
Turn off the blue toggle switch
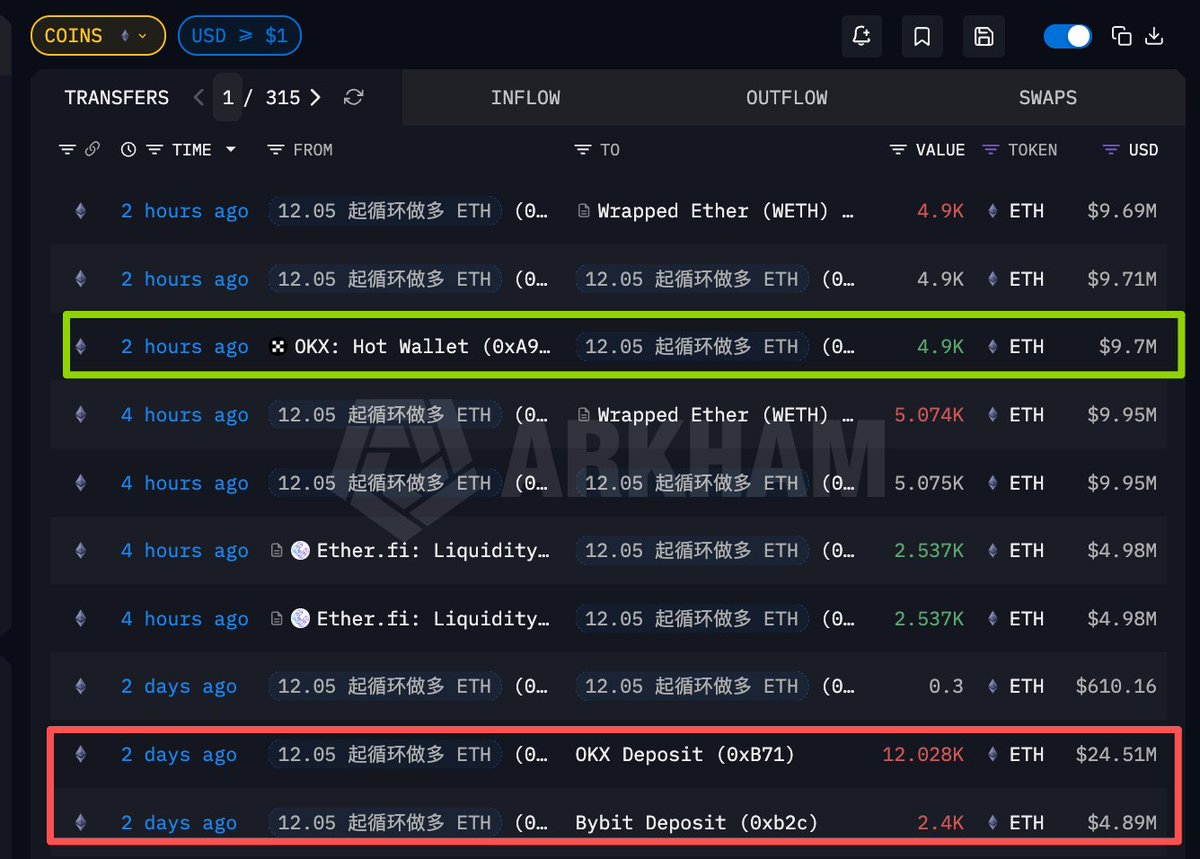click(x=1067, y=37)
